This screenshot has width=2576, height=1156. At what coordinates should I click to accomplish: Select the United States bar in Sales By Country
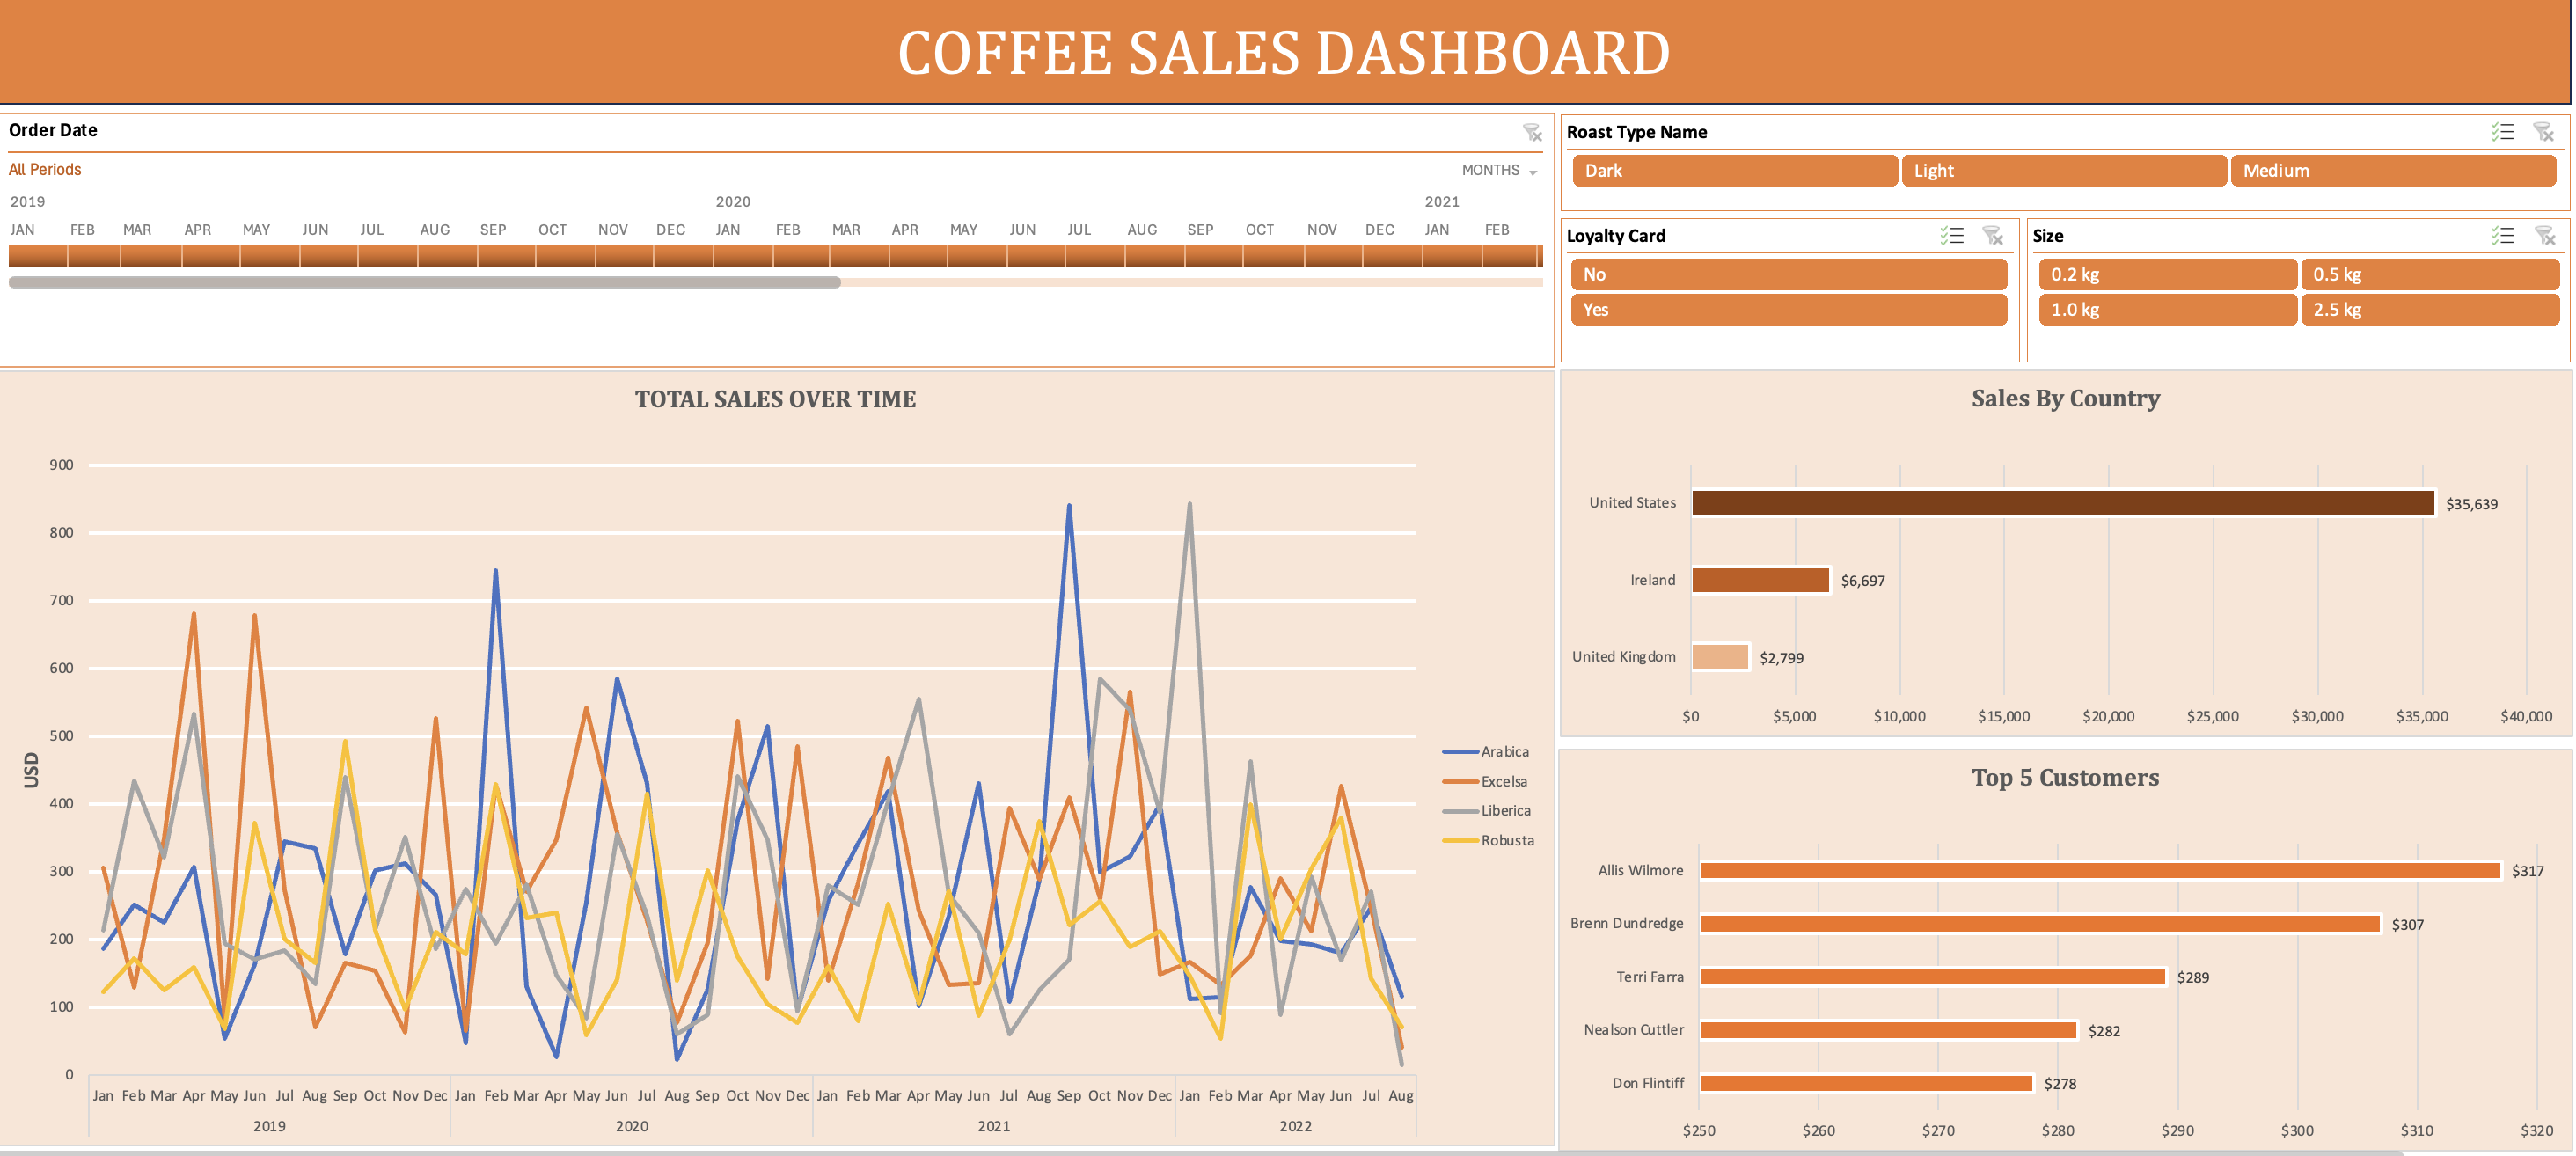[2060, 503]
